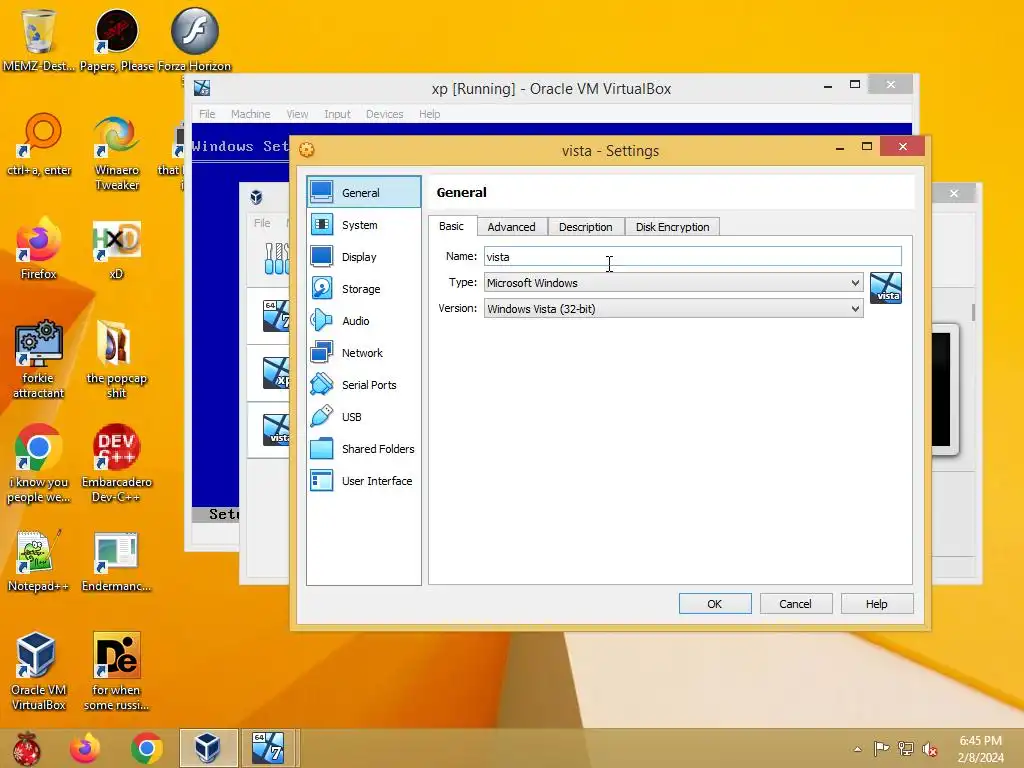Open the popcap folder on desktop
The height and width of the screenshot is (768, 1024).
click(x=117, y=360)
